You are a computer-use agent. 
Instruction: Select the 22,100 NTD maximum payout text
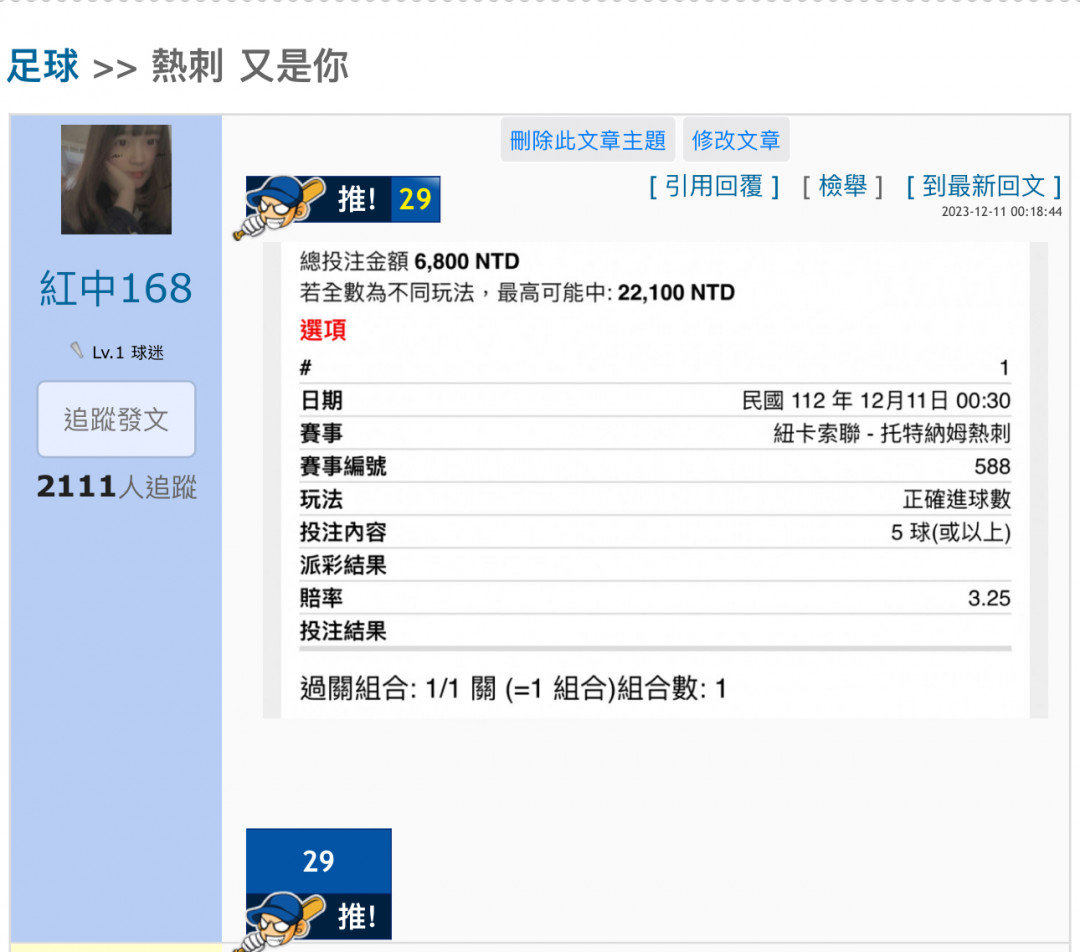click(676, 293)
